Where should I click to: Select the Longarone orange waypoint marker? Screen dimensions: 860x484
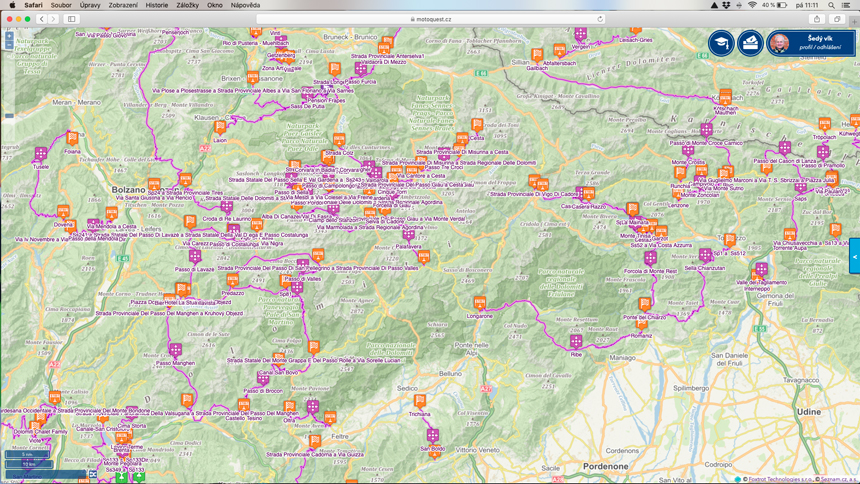coord(480,302)
